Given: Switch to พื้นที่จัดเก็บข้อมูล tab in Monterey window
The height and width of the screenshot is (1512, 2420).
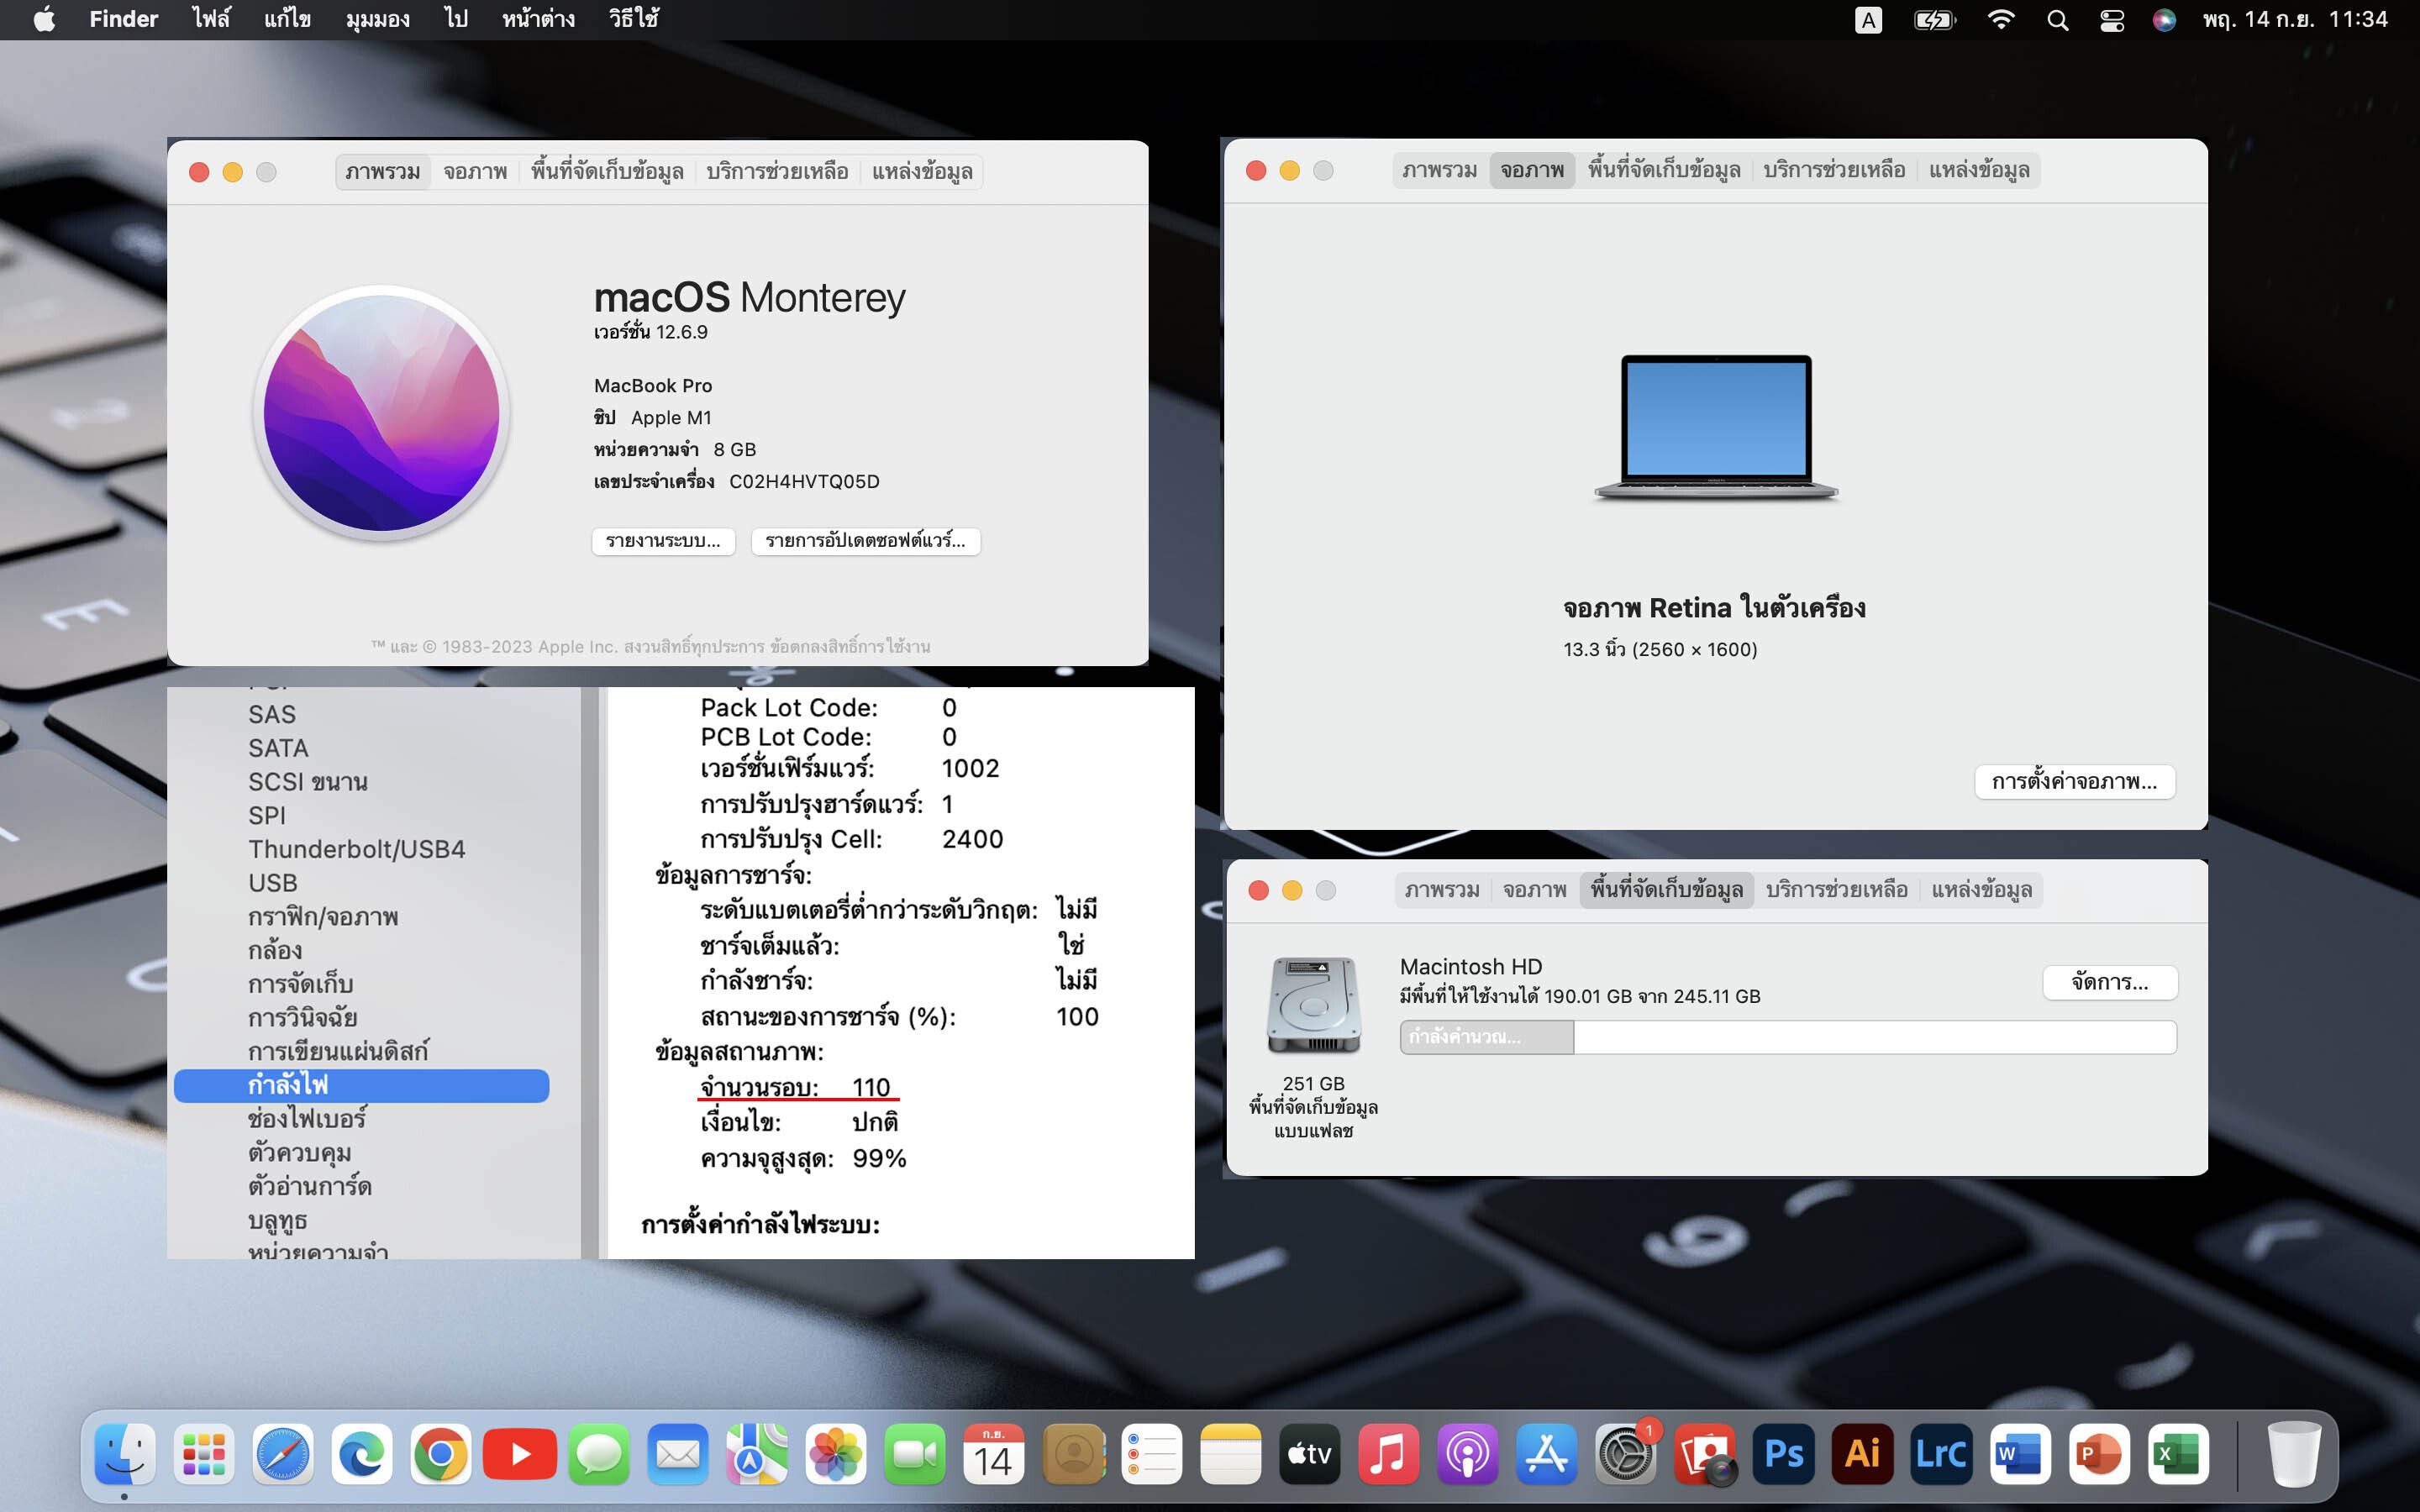Looking at the screenshot, I should tap(607, 172).
